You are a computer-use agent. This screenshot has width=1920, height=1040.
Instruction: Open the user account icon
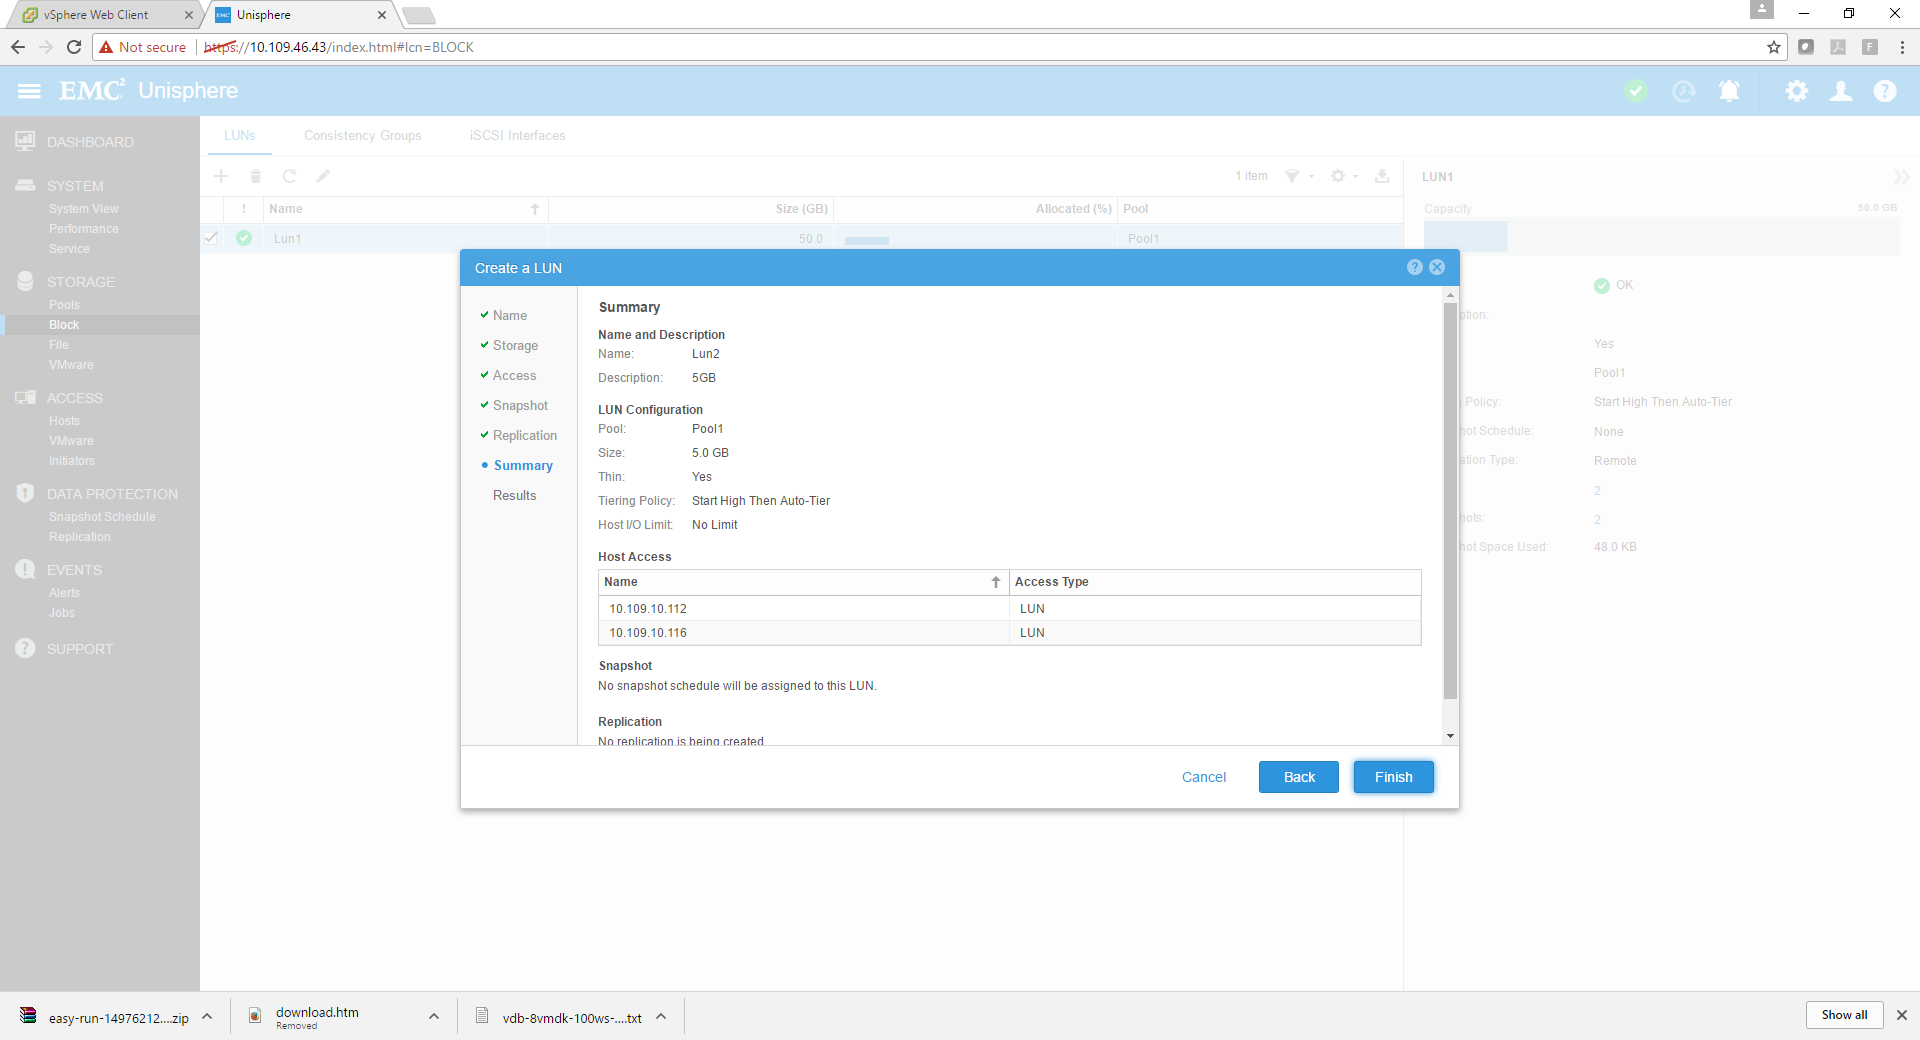click(x=1840, y=91)
